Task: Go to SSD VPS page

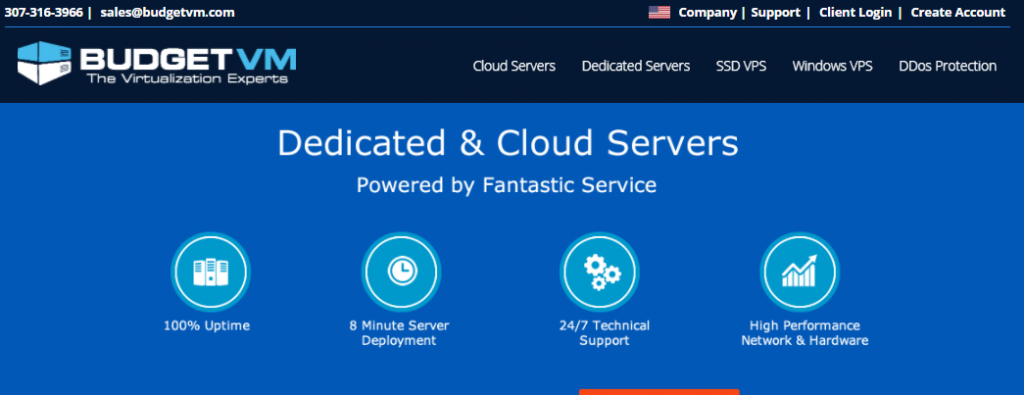Action: click(x=741, y=66)
